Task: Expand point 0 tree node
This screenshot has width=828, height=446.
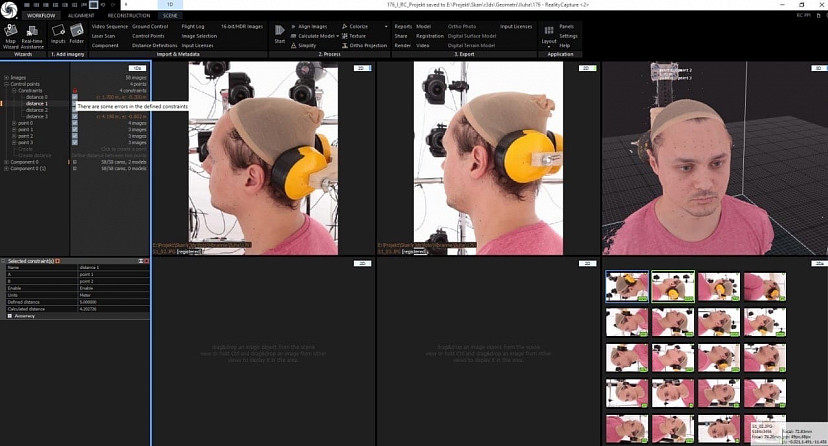Action: 14,123
